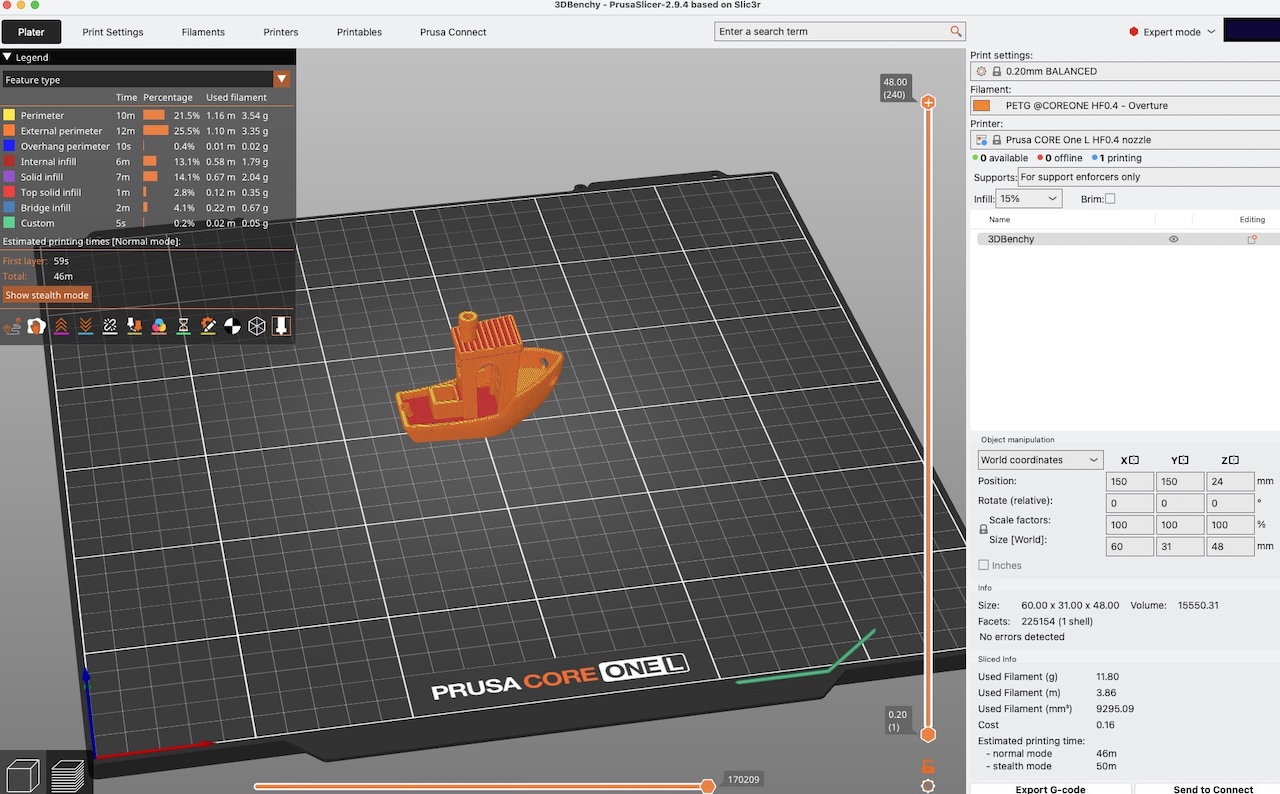Click the 3DBenchy editing icon
The image size is (1280, 794).
[1251, 240]
